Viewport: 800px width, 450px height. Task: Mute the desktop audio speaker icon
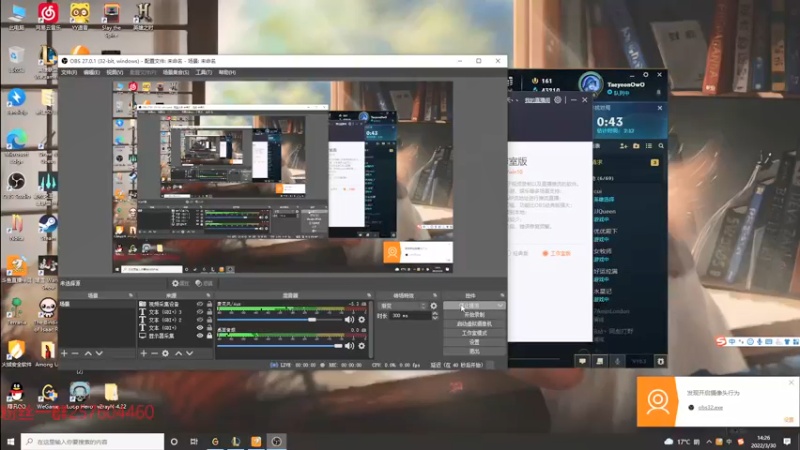349,345
